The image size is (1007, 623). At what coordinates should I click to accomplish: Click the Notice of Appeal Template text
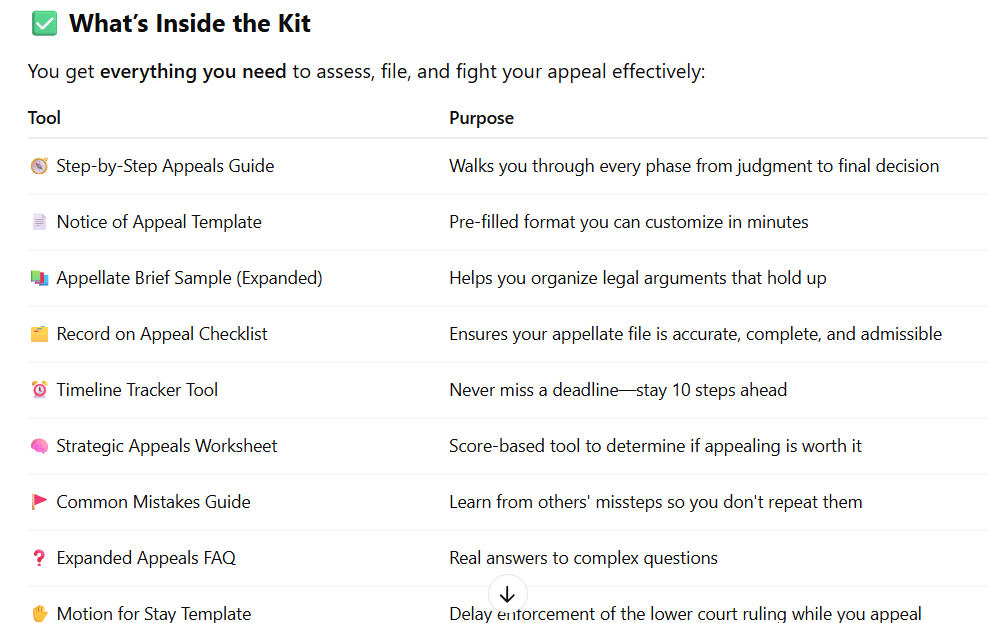(x=159, y=222)
